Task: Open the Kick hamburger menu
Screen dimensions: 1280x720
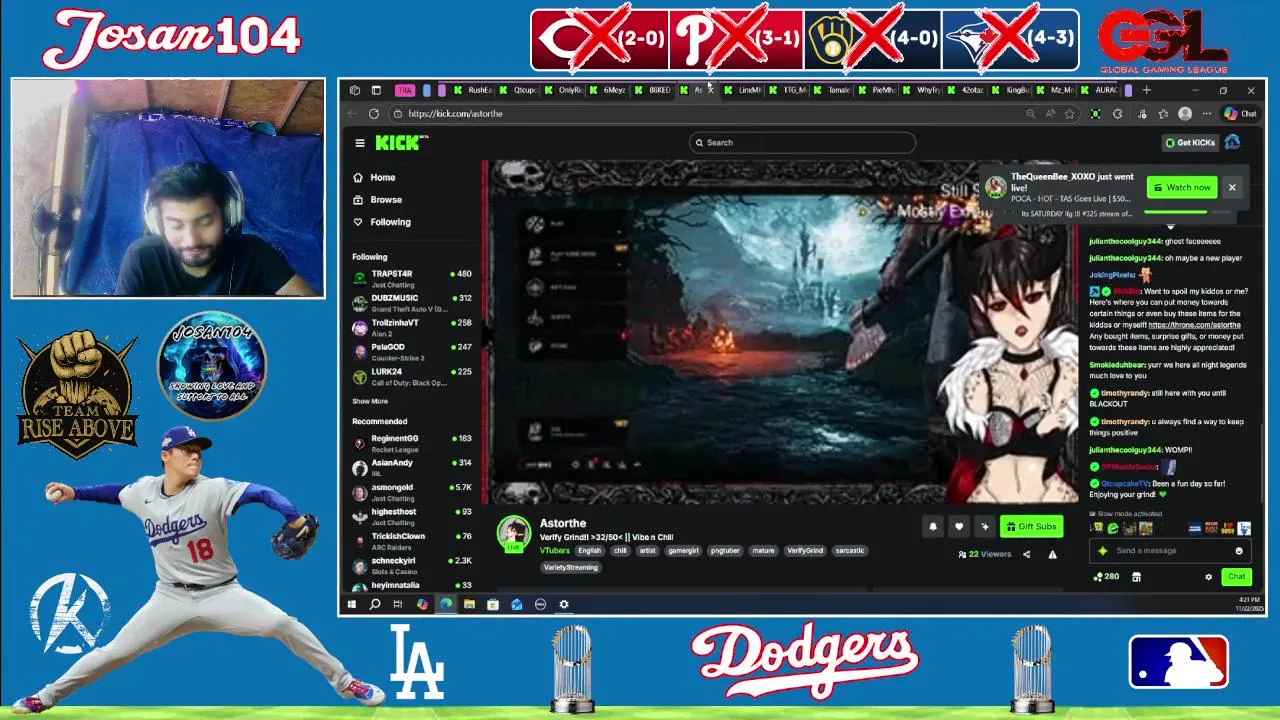Action: (360, 143)
